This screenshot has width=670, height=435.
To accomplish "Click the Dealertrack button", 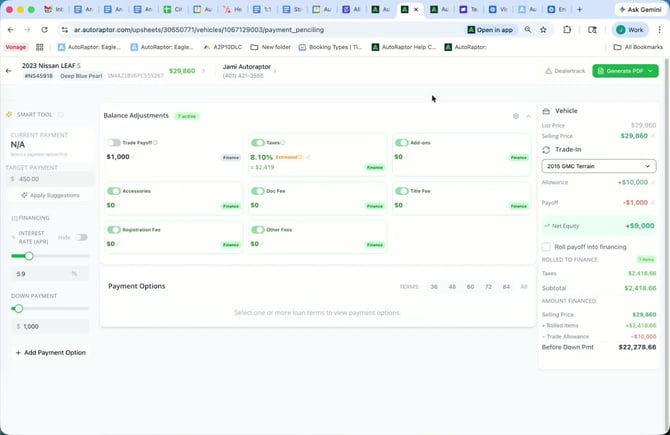I will (564, 71).
